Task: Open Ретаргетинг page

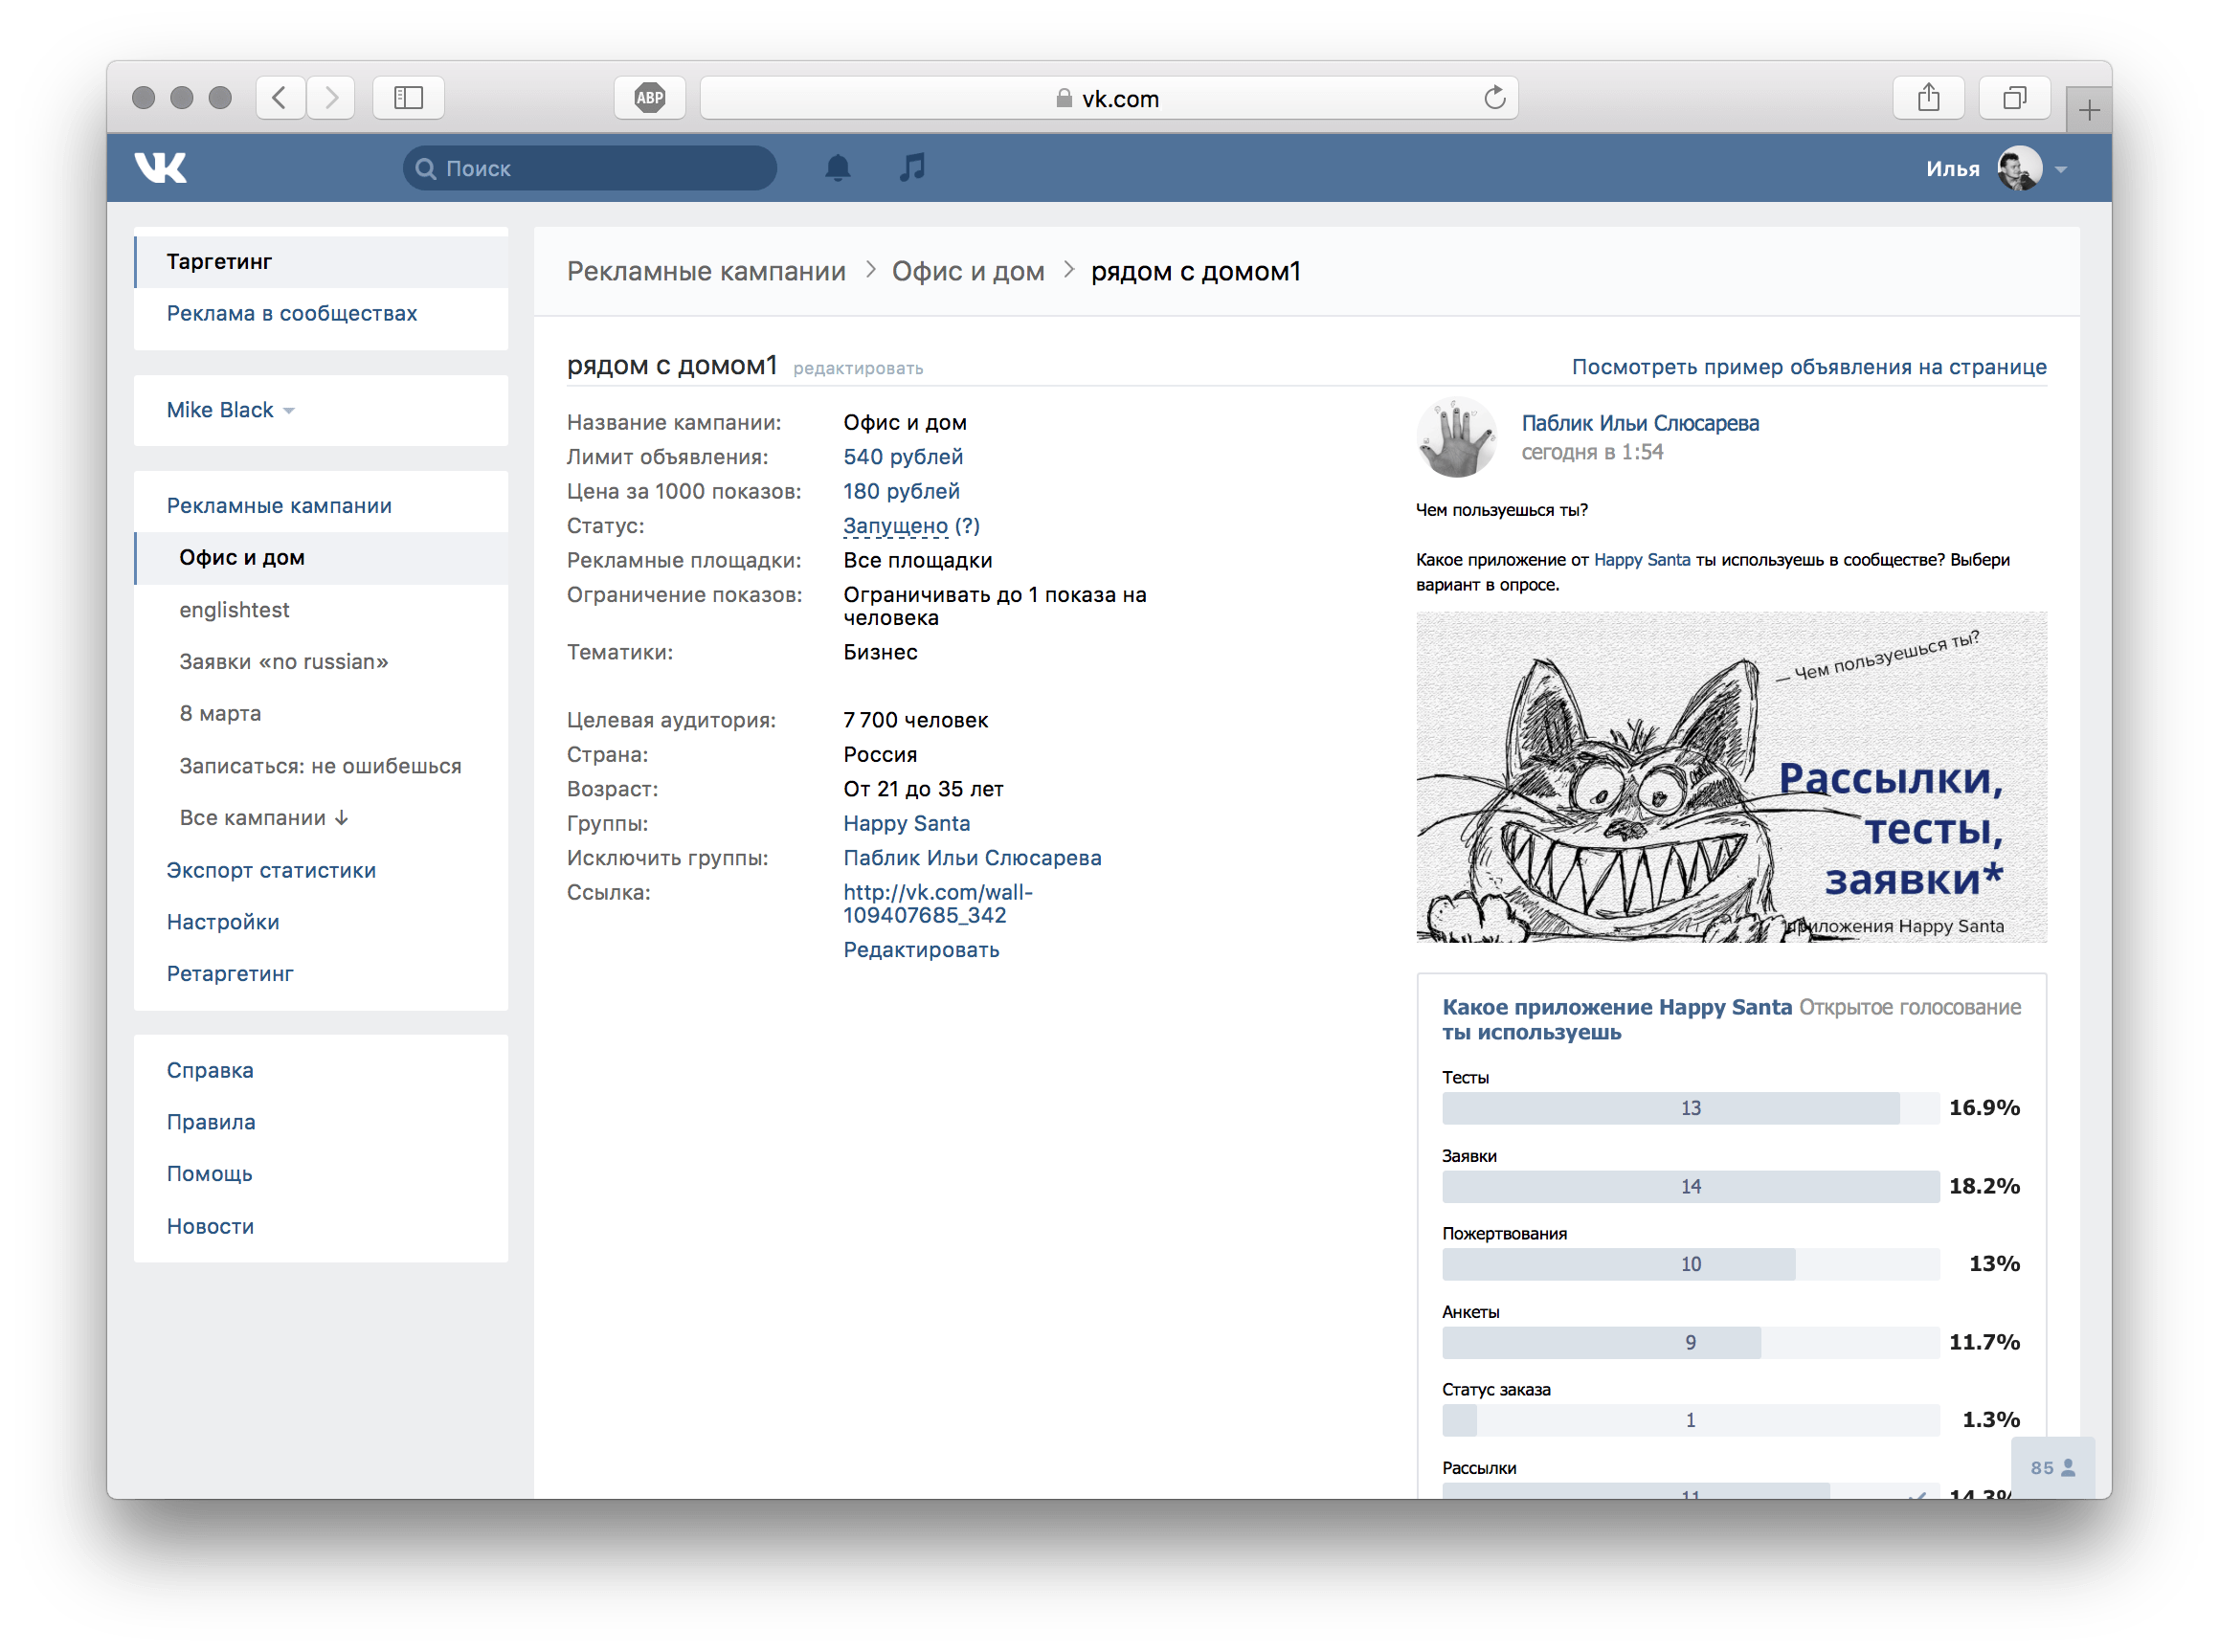Action: pos(230,974)
